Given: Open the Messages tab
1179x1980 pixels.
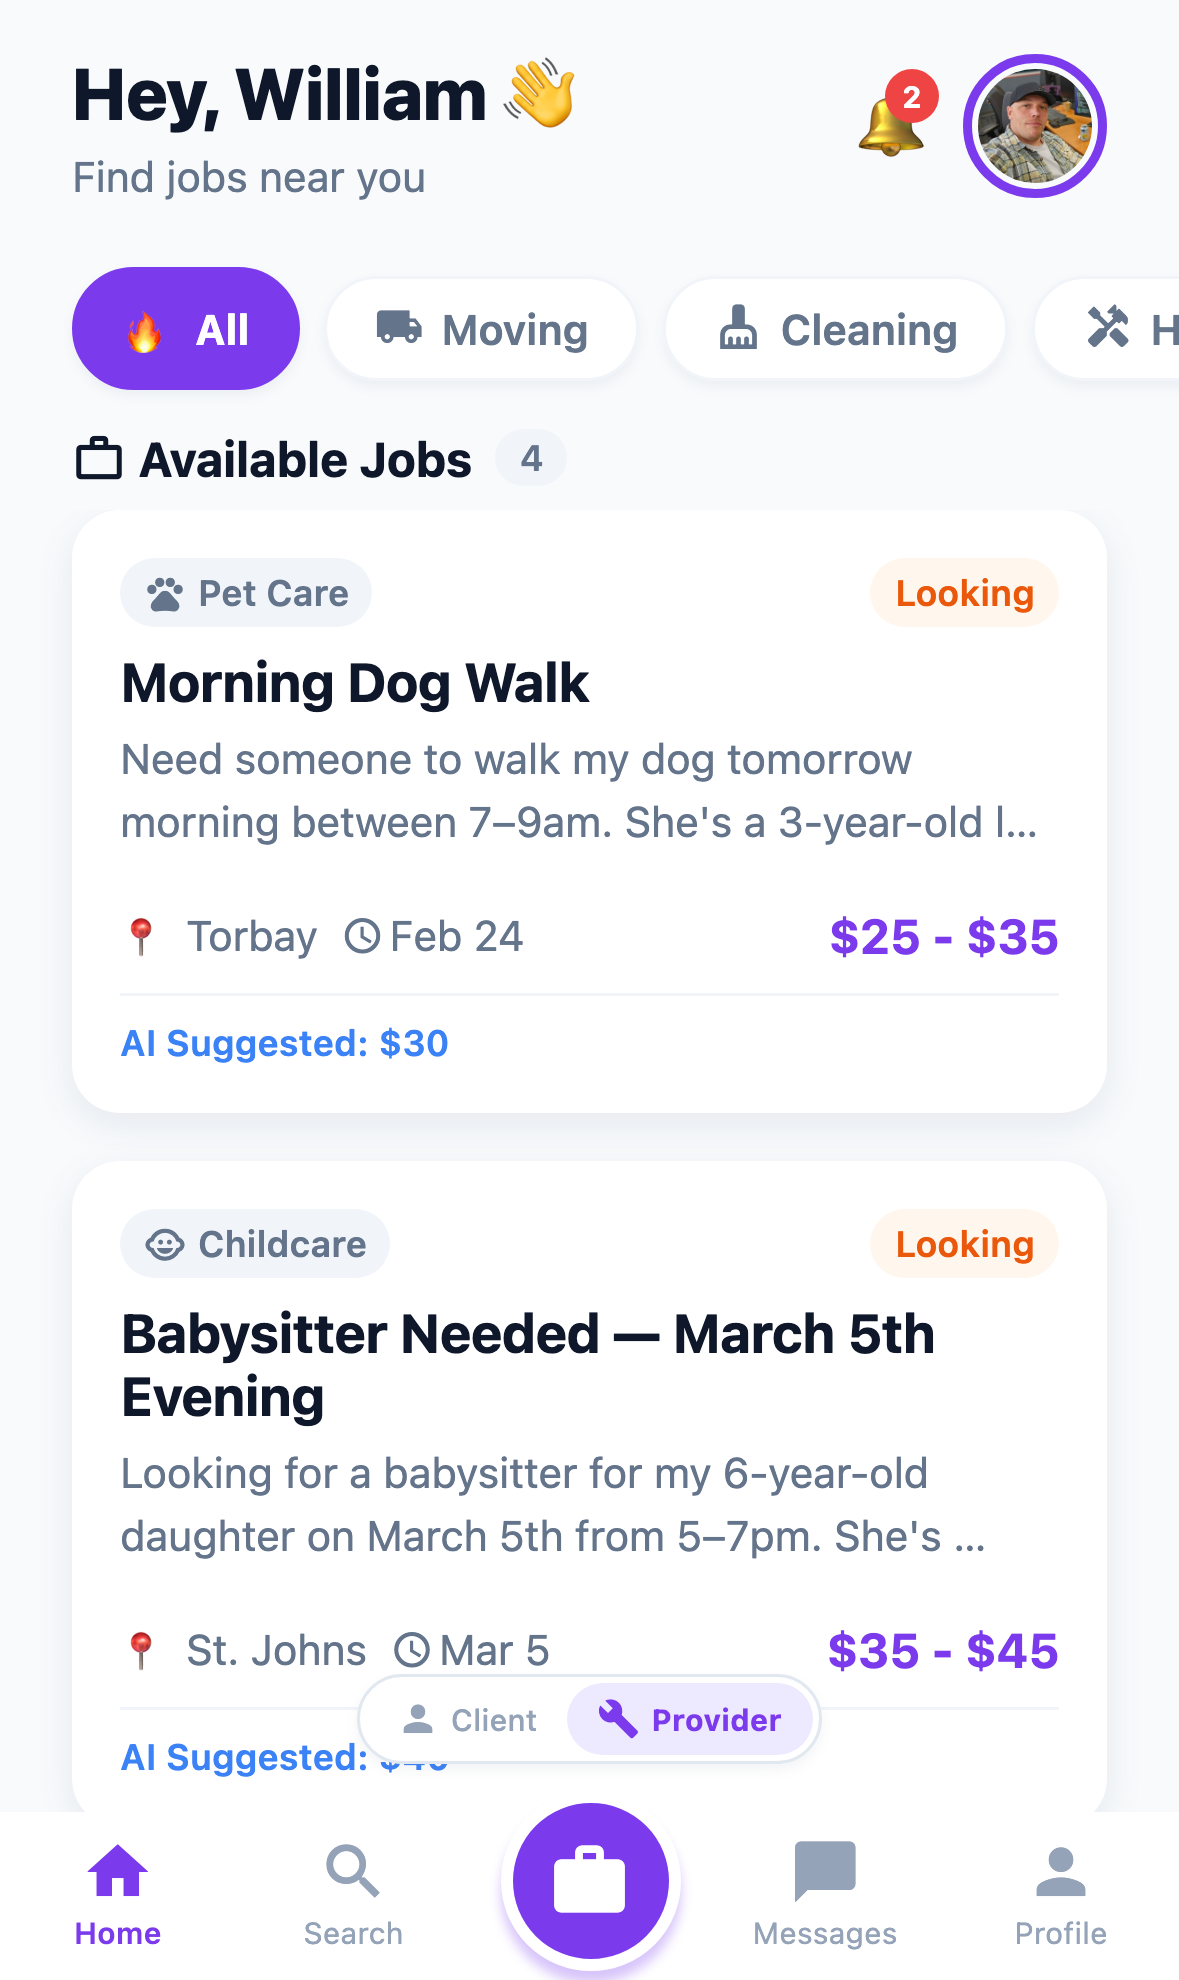Looking at the screenshot, I should [x=825, y=1893].
